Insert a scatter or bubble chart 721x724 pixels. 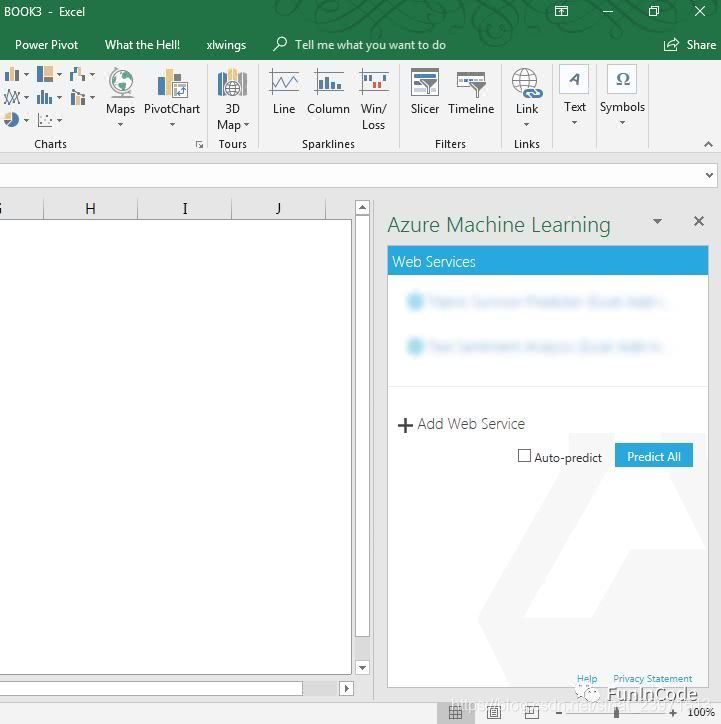tap(49, 121)
